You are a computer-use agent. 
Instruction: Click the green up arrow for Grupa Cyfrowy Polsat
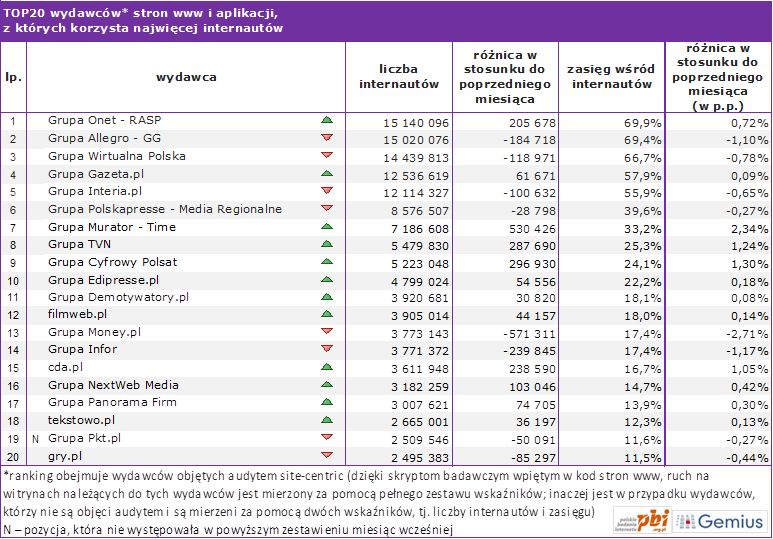point(327,262)
